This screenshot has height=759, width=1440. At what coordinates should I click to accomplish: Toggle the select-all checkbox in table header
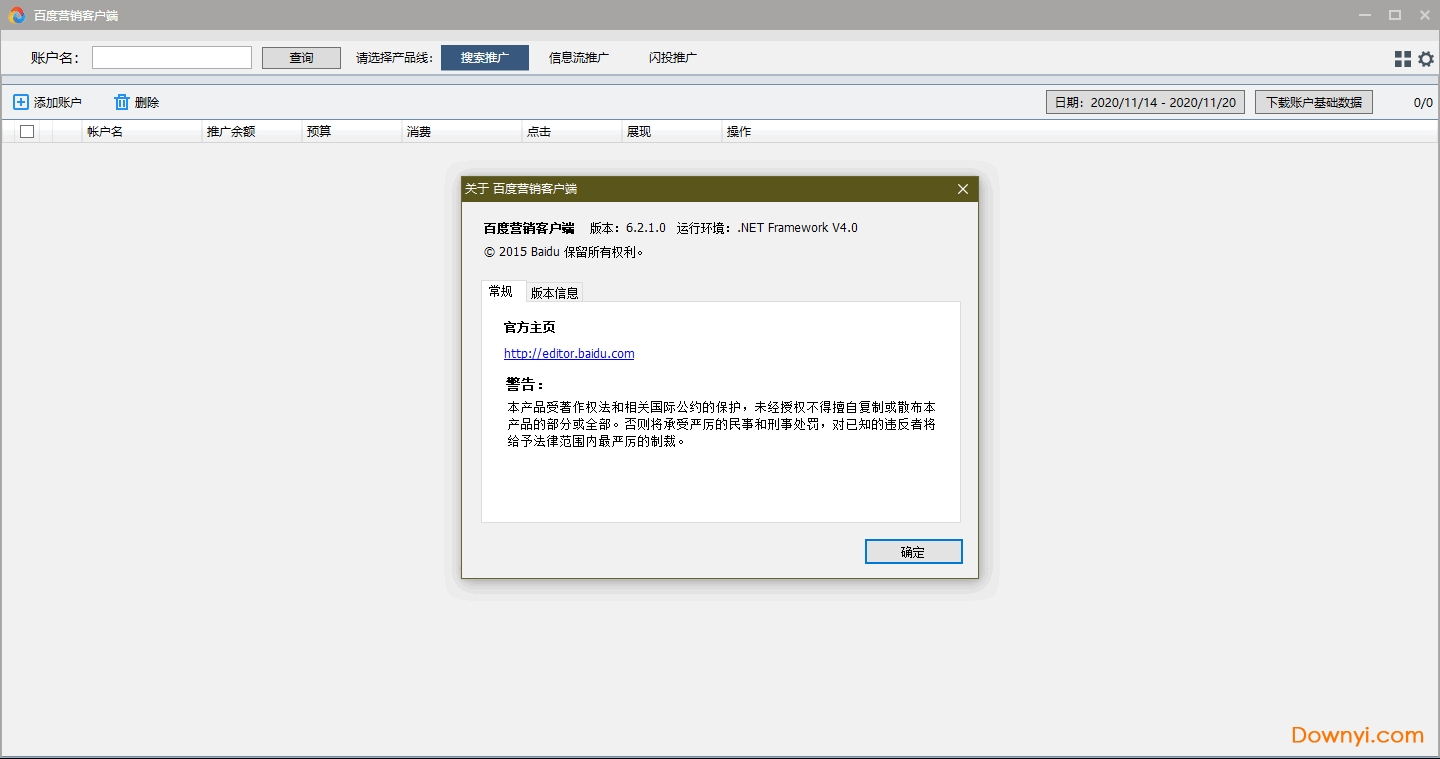point(27,131)
